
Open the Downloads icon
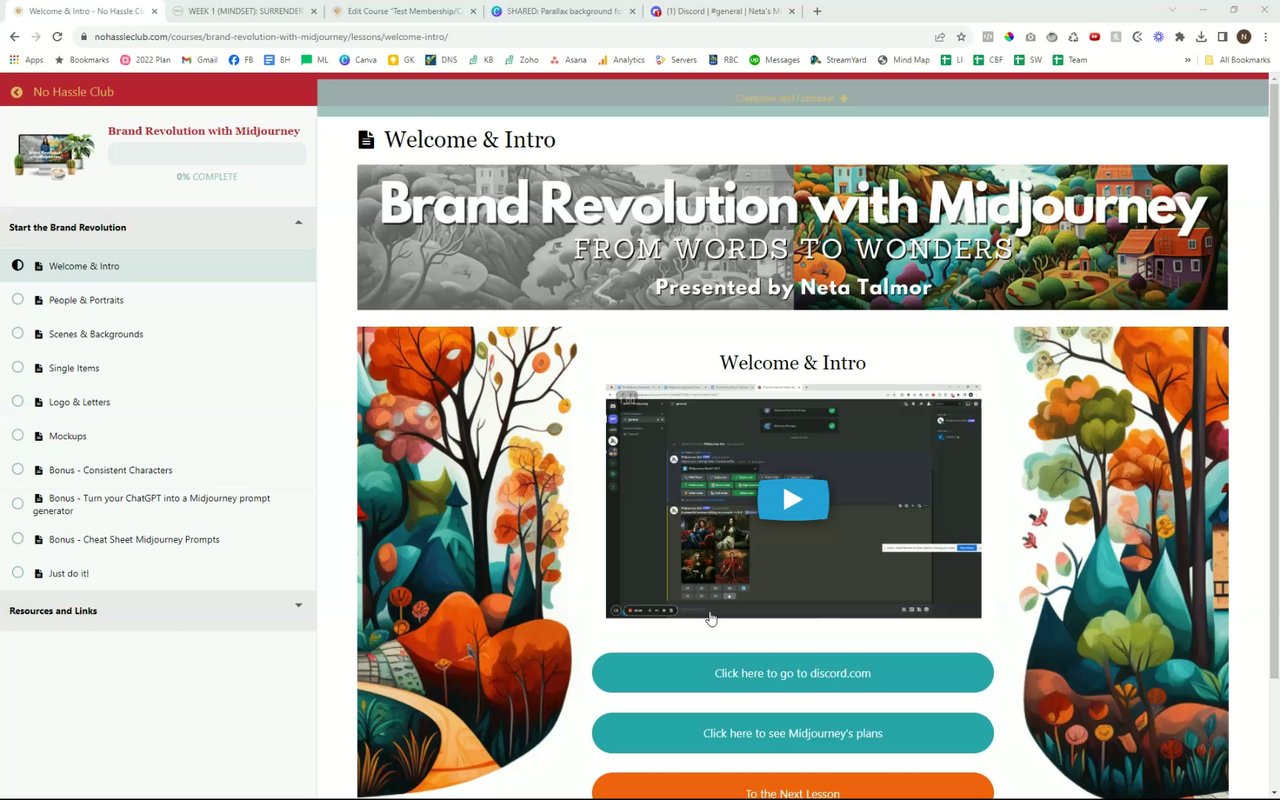tap(1201, 36)
